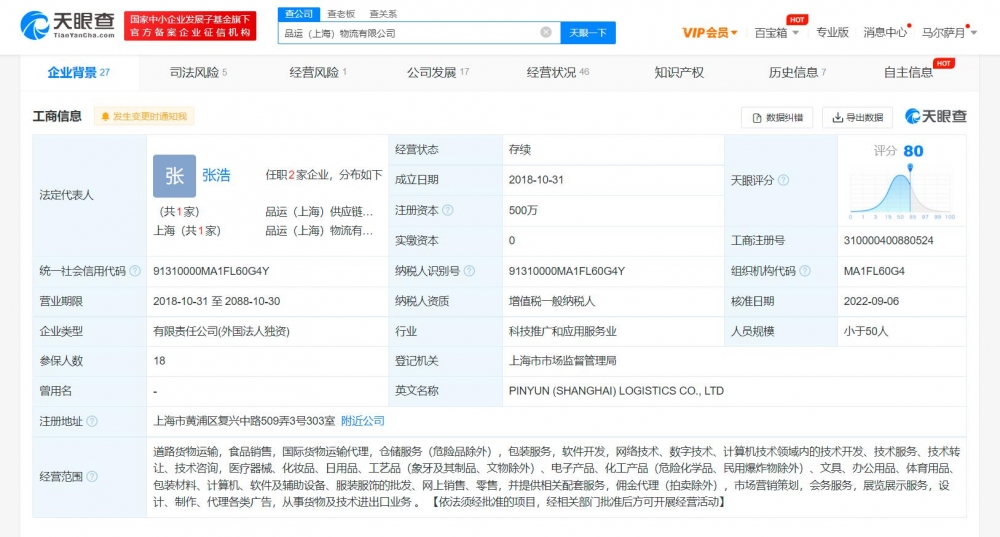The image size is (1000, 537).
Task: Select the 查老板 search tab
Action: click(x=341, y=13)
